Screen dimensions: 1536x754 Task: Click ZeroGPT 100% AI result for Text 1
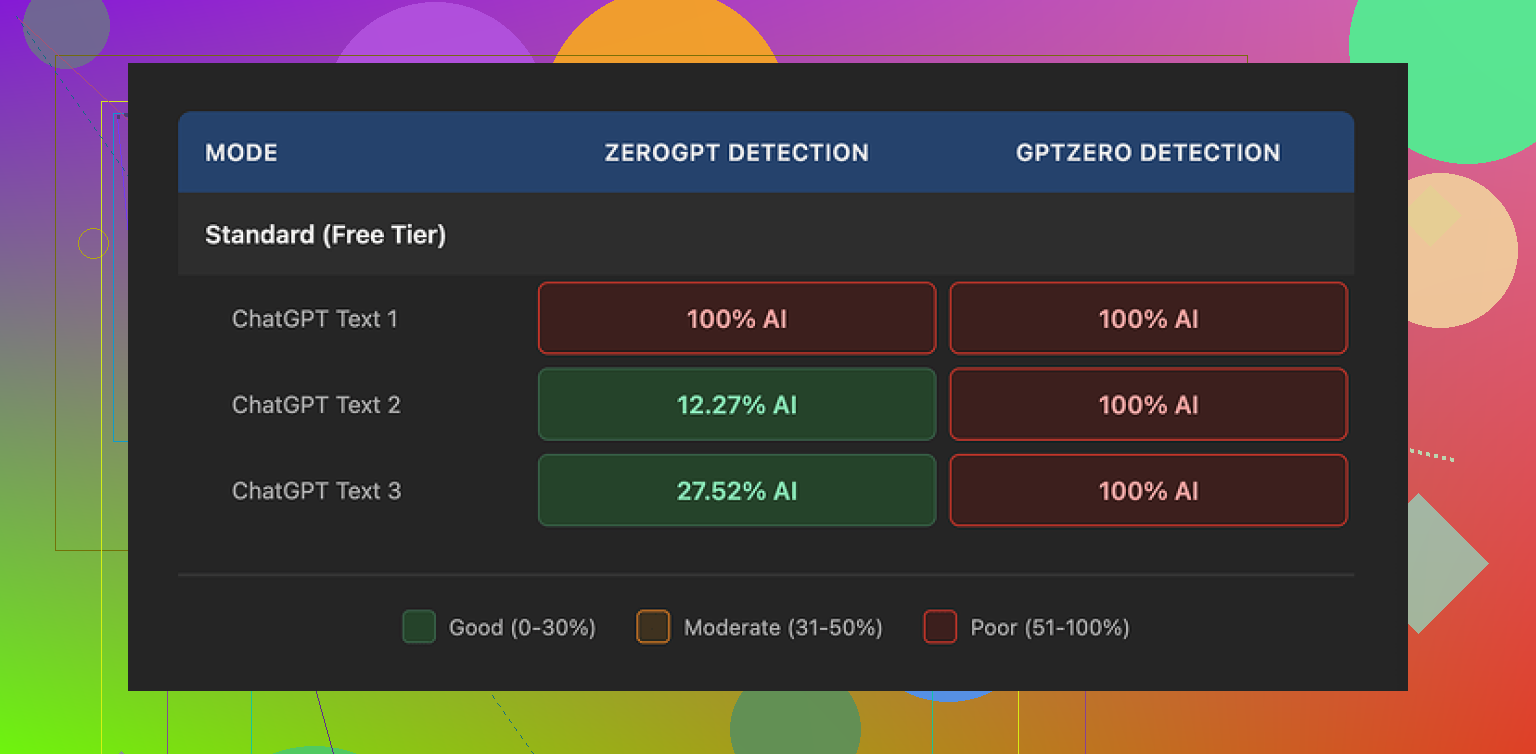pyautogui.click(x=736, y=319)
